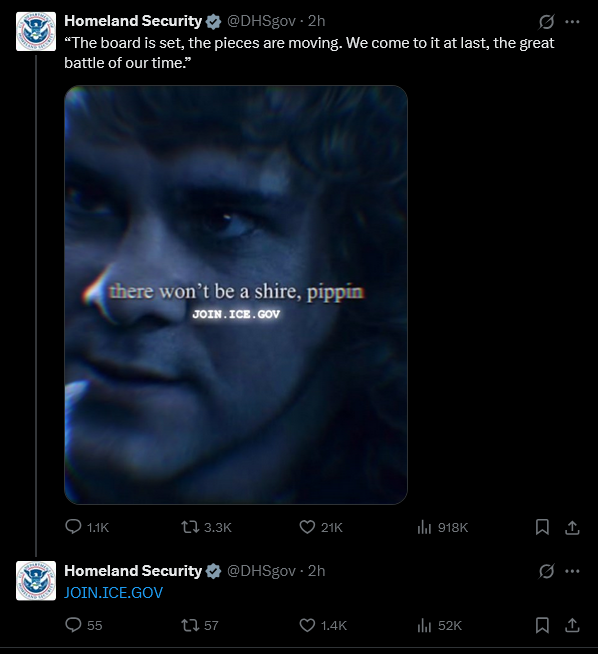The height and width of the screenshot is (654, 598).
Task: Like the reply with 1.4K likes
Action: click(x=323, y=625)
